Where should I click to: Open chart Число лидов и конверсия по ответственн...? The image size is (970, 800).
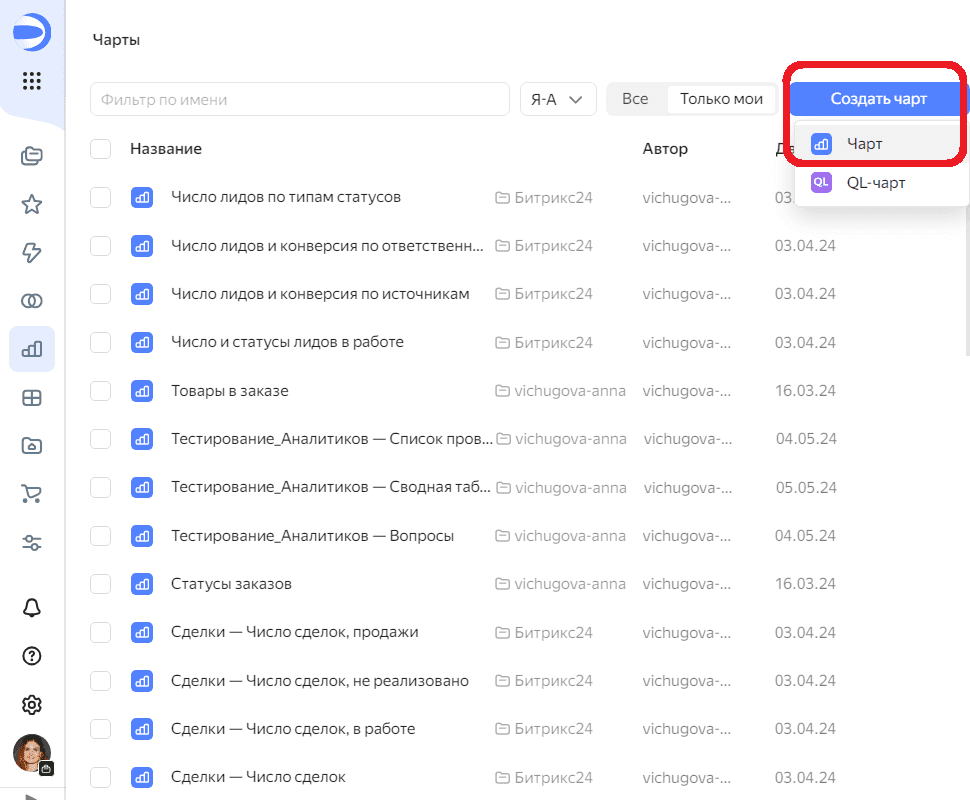point(327,246)
